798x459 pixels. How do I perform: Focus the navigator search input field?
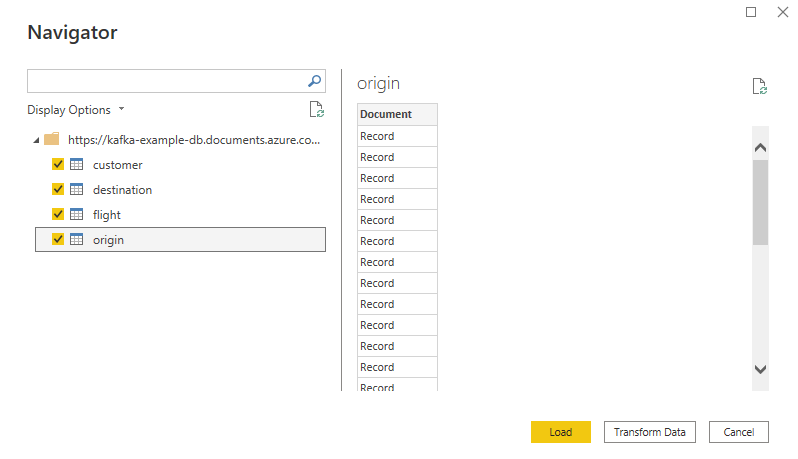(167, 81)
